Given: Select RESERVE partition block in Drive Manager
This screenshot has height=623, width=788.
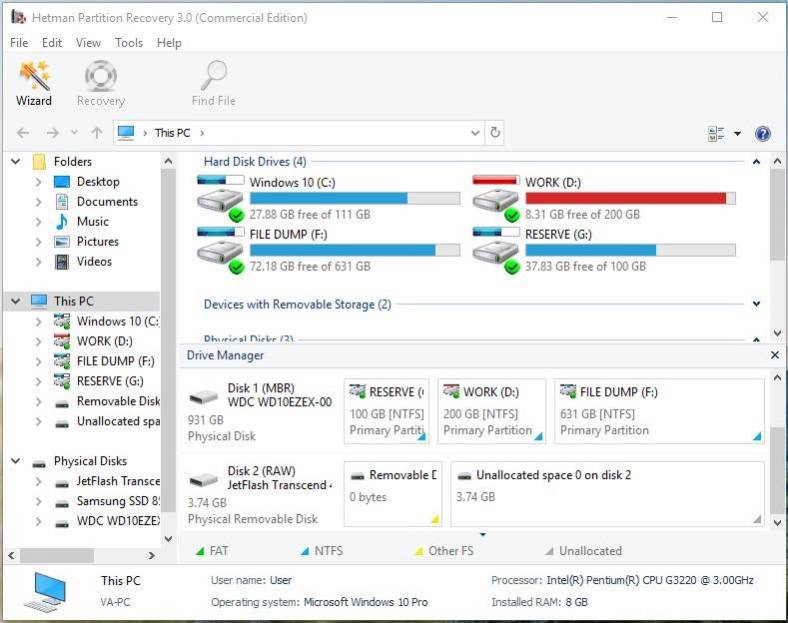Looking at the screenshot, I should click(386, 411).
